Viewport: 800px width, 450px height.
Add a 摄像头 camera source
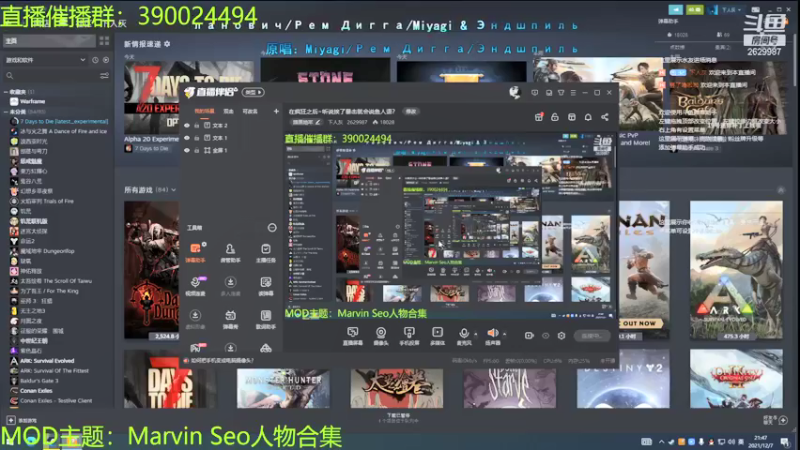381,336
